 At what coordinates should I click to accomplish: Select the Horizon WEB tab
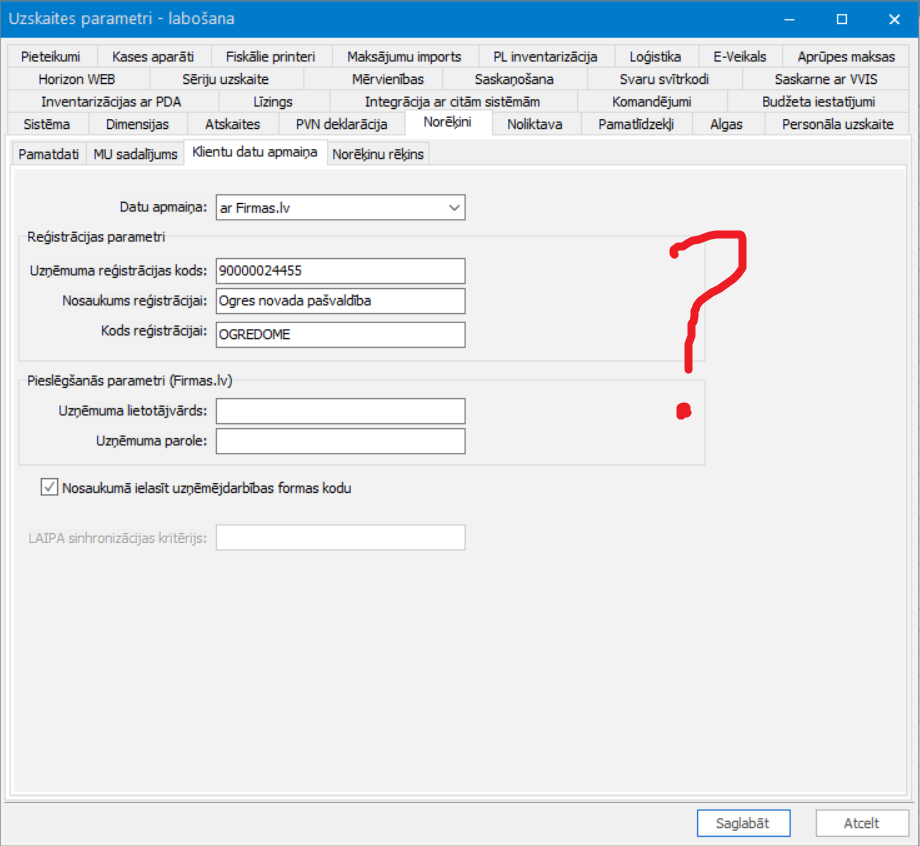click(77, 79)
